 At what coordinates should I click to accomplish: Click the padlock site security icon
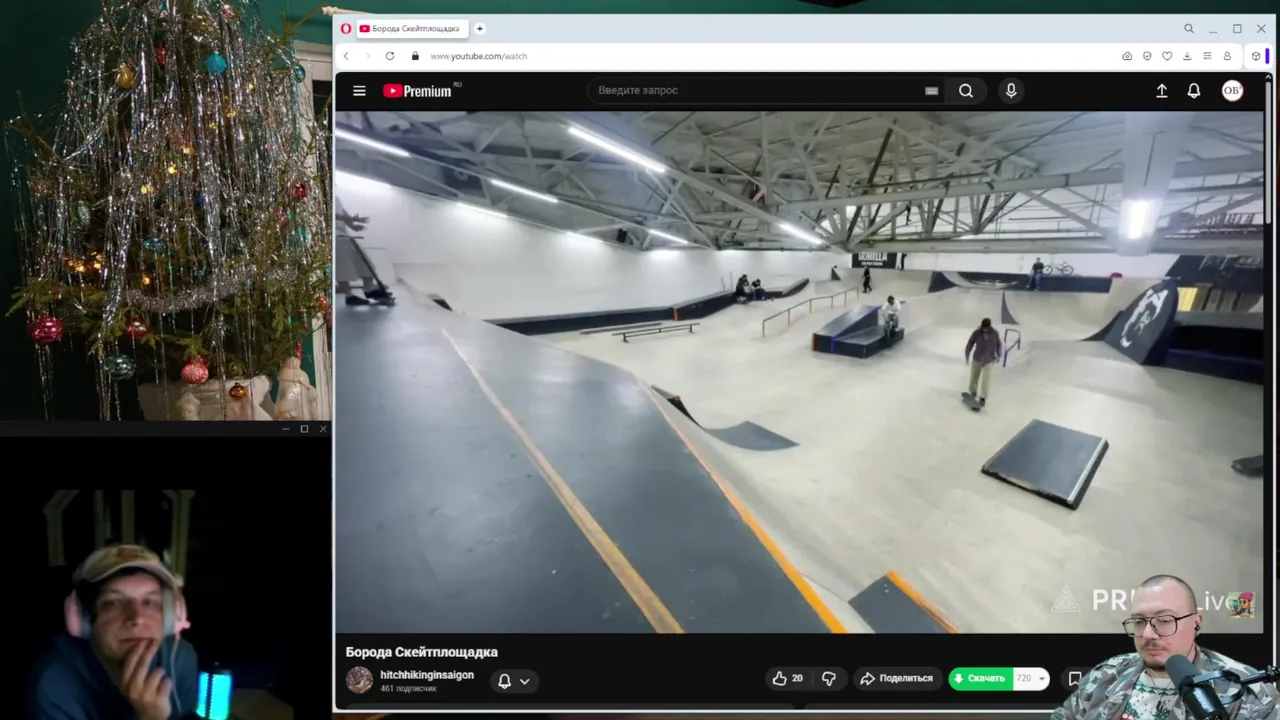point(415,56)
